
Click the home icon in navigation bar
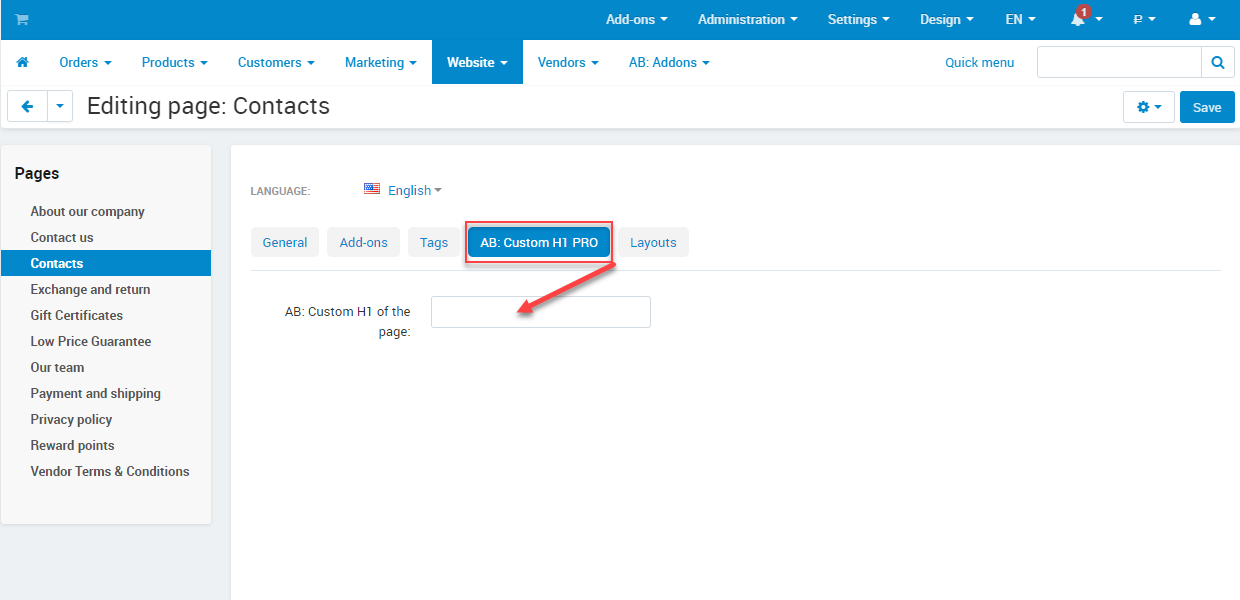[22, 62]
